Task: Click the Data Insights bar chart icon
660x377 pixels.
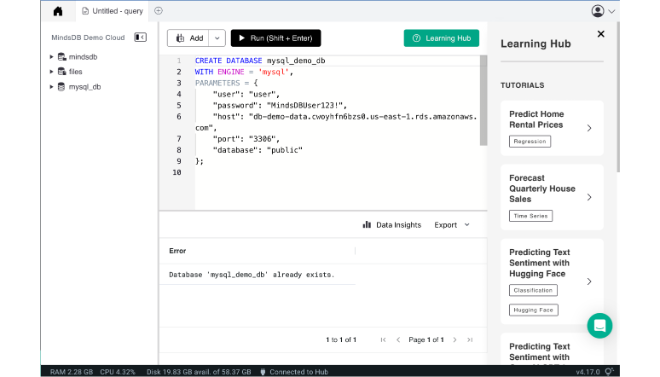Action: (x=367, y=225)
